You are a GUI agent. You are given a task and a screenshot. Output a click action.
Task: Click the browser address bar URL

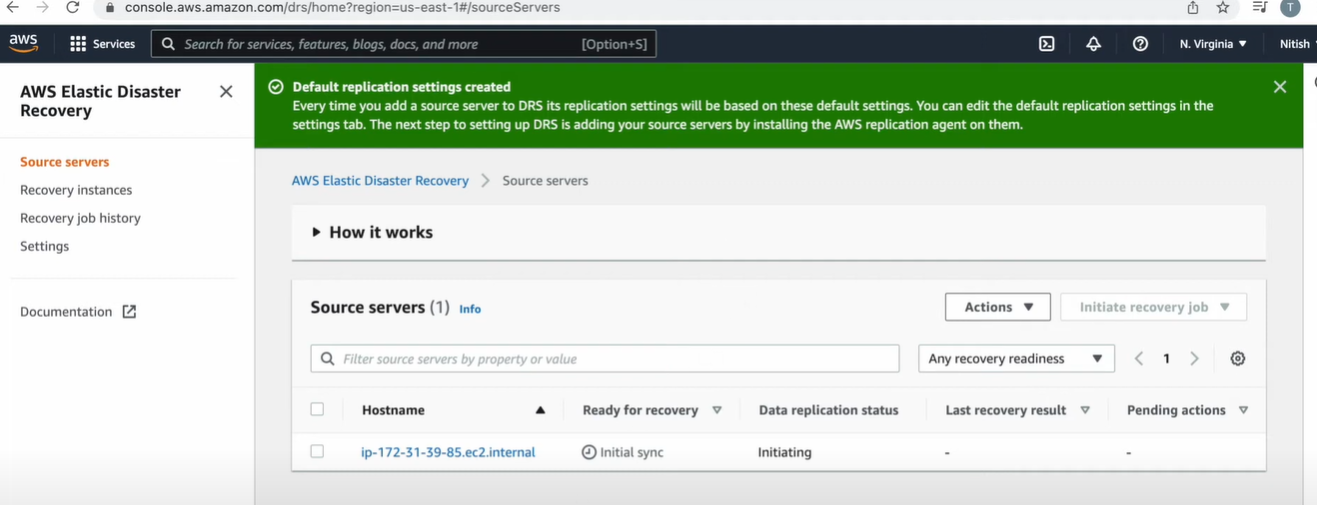(342, 7)
